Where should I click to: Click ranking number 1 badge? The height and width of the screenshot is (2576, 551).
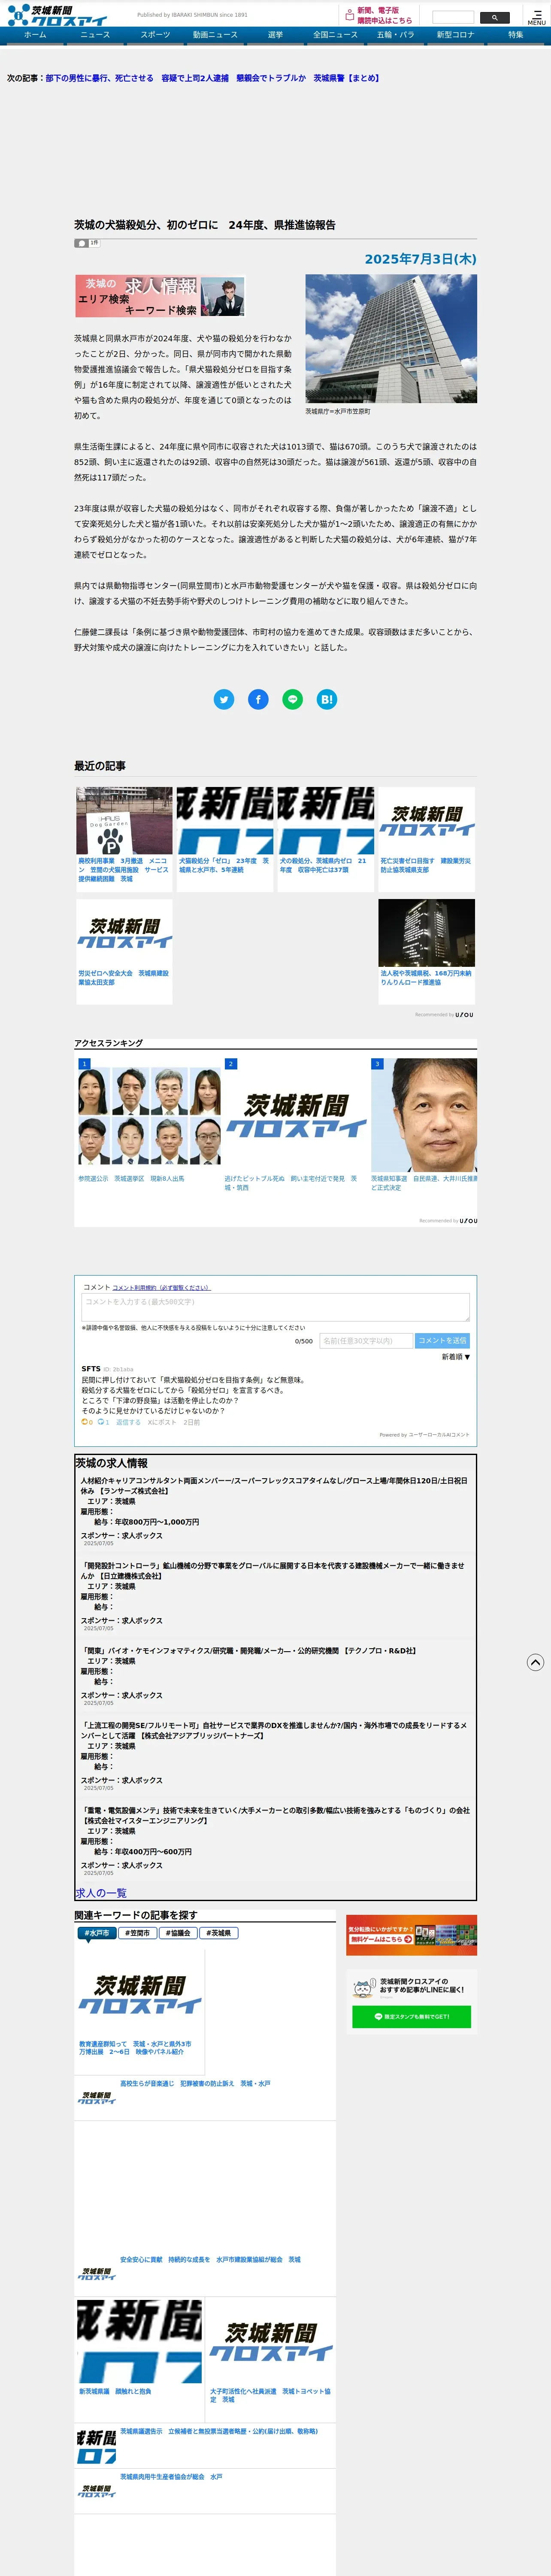pos(85,1064)
